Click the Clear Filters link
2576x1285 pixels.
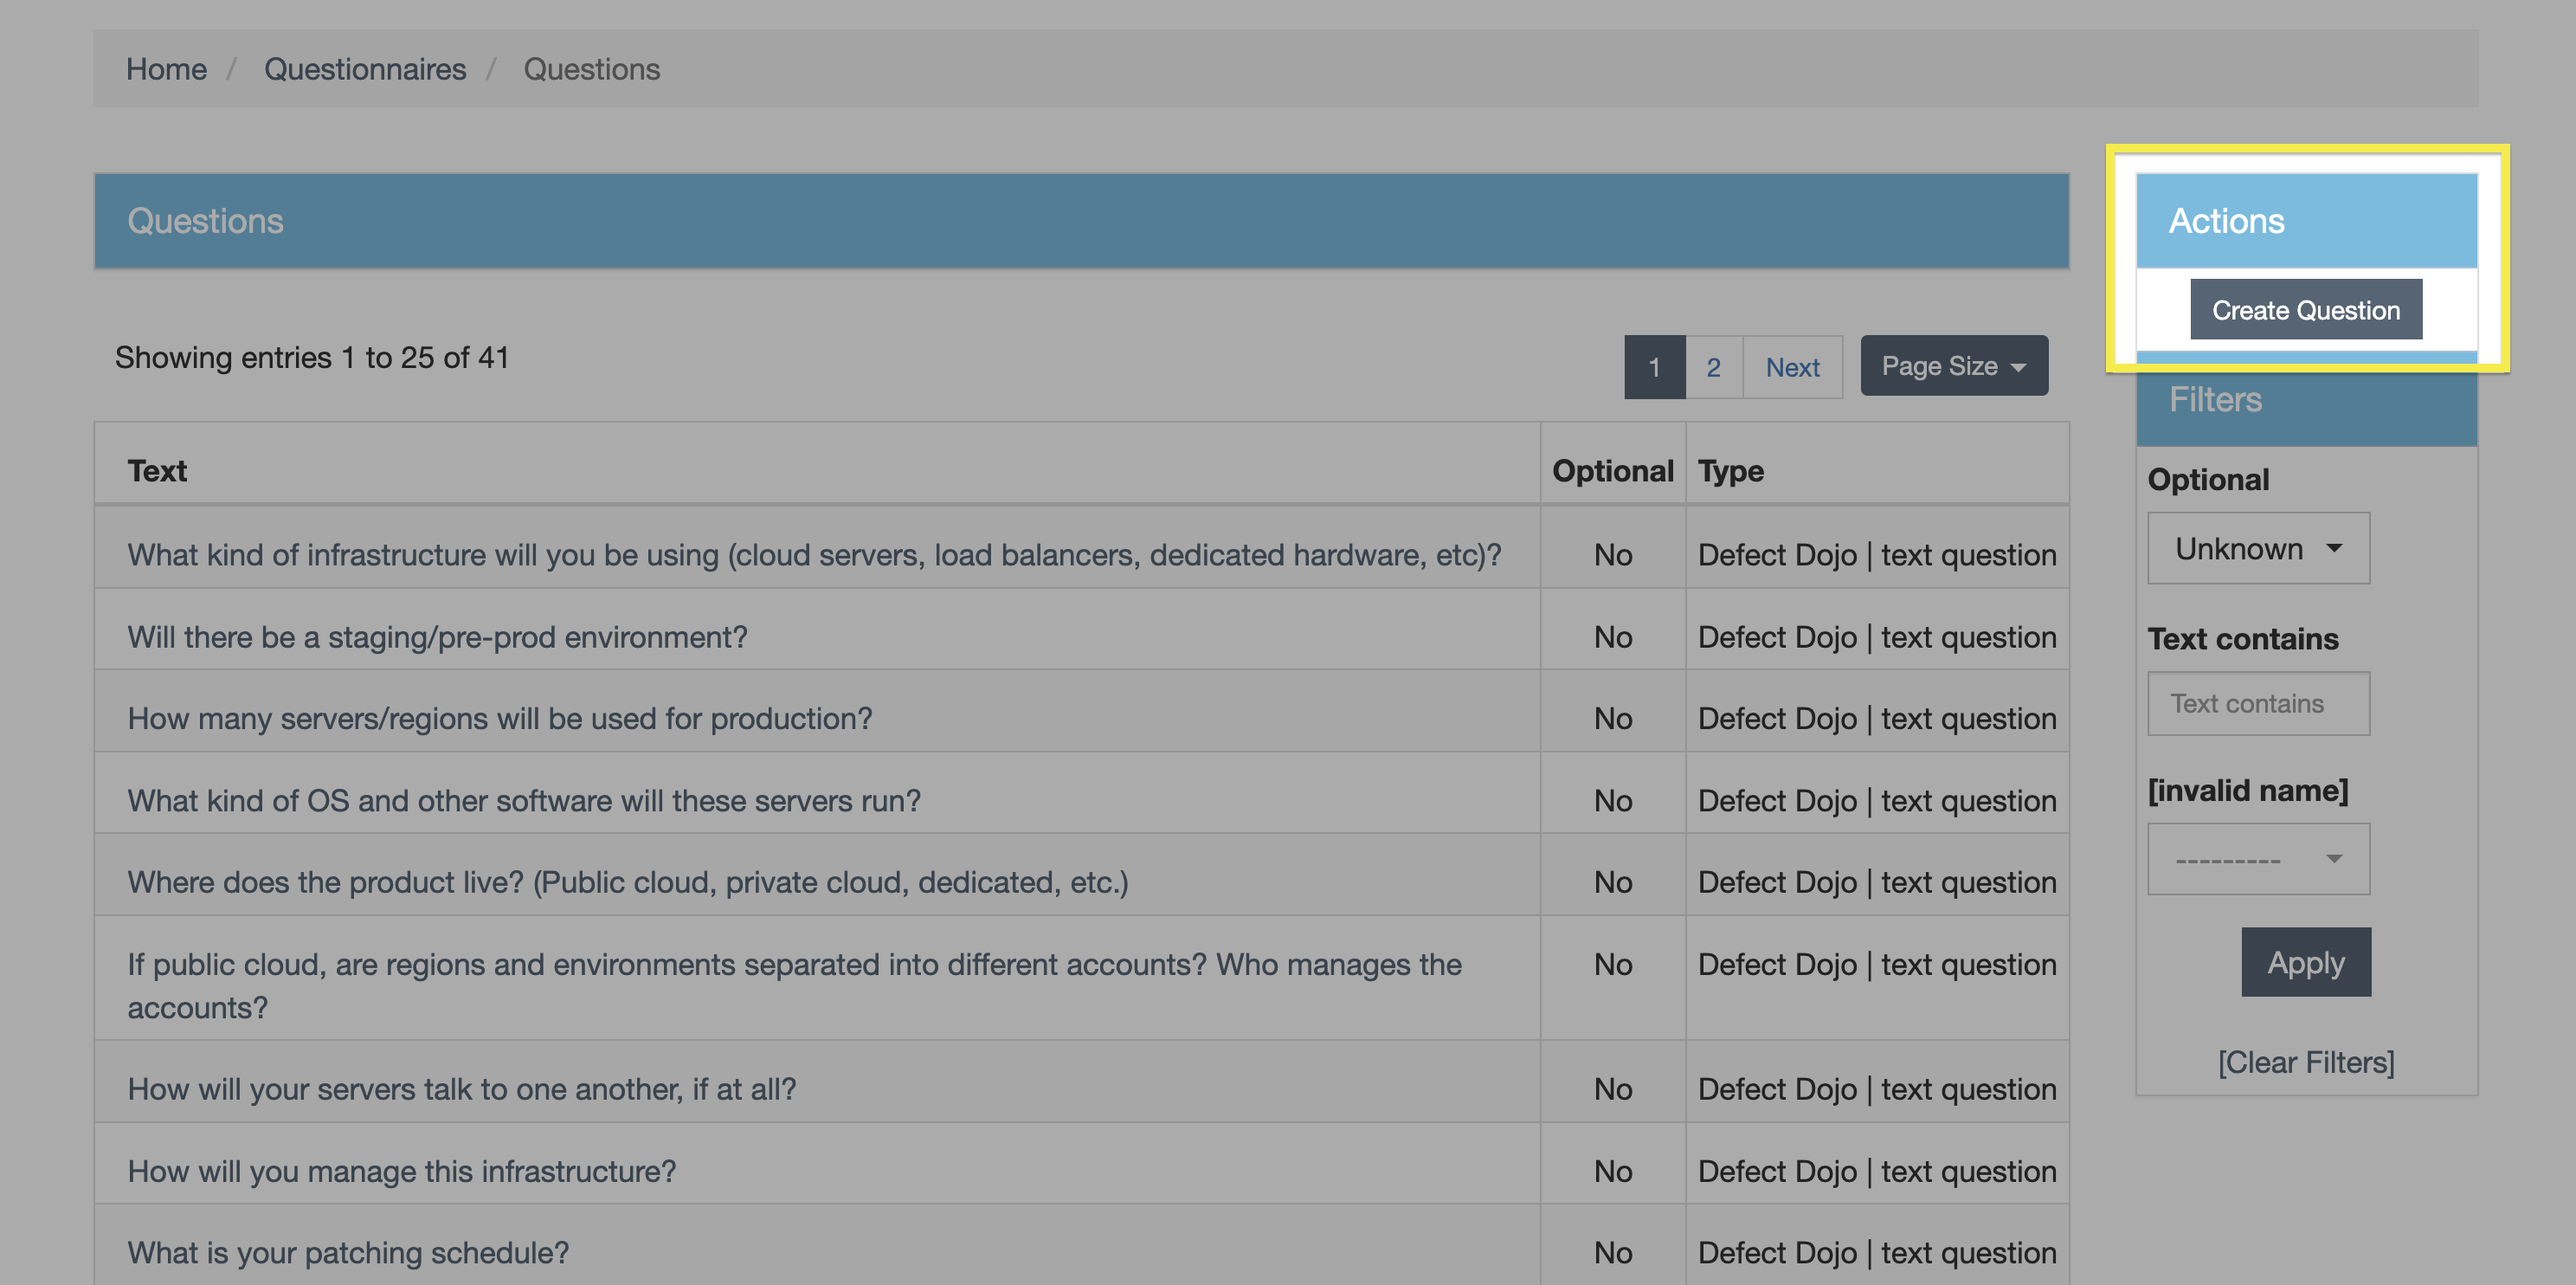pyautogui.click(x=2305, y=1062)
